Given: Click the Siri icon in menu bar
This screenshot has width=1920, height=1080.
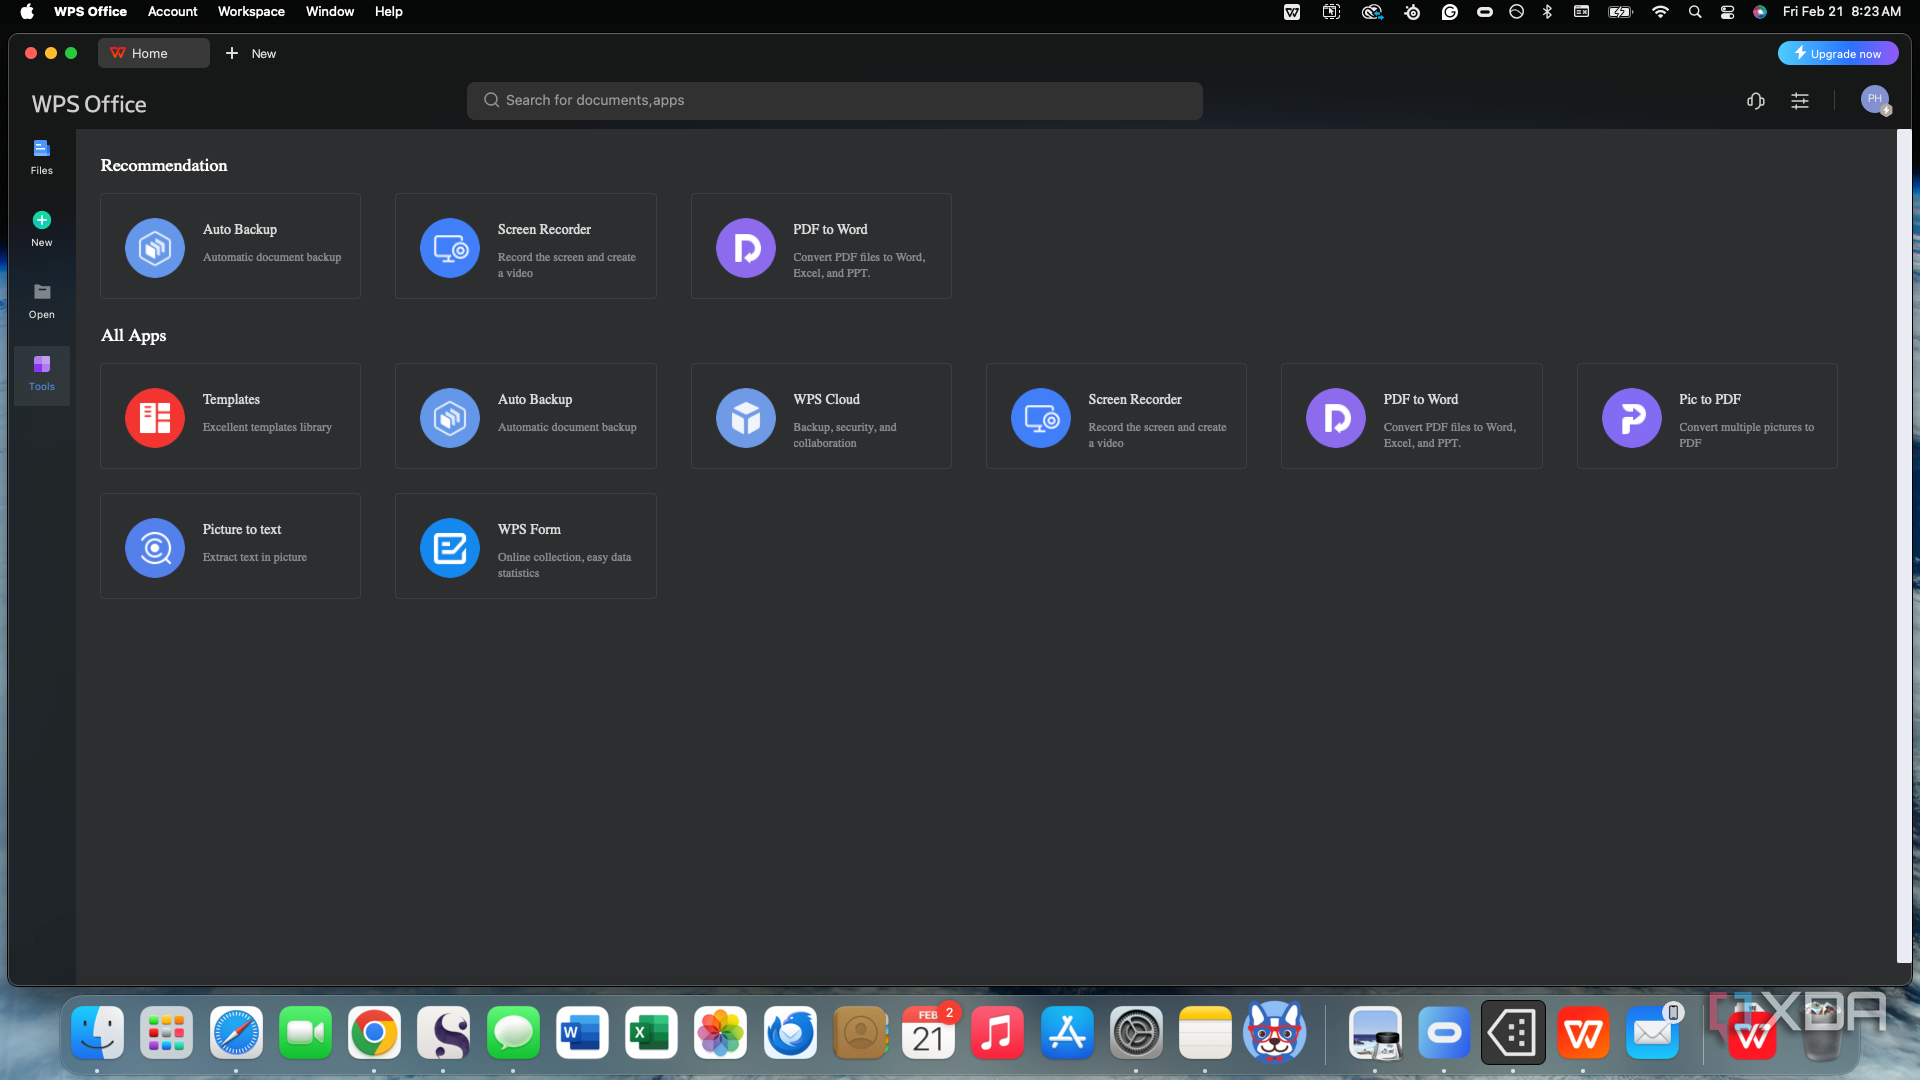Looking at the screenshot, I should pos(1760,12).
